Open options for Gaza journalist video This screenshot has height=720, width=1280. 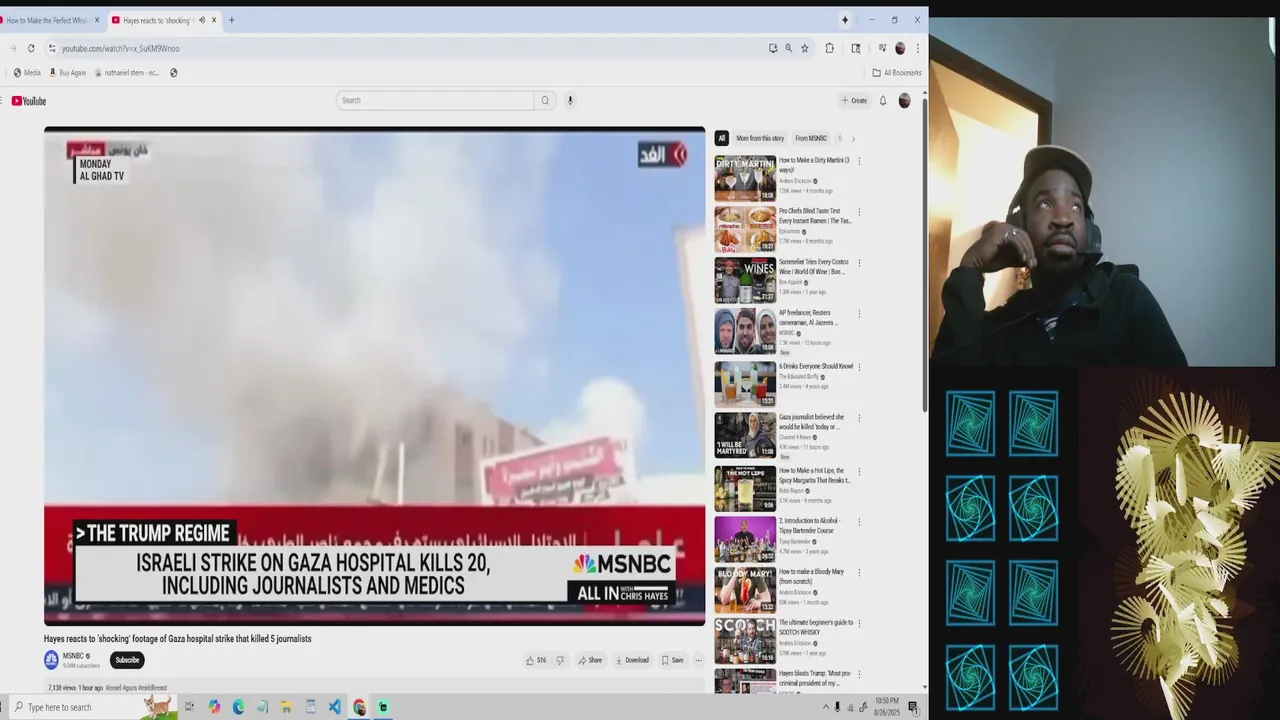click(x=859, y=418)
